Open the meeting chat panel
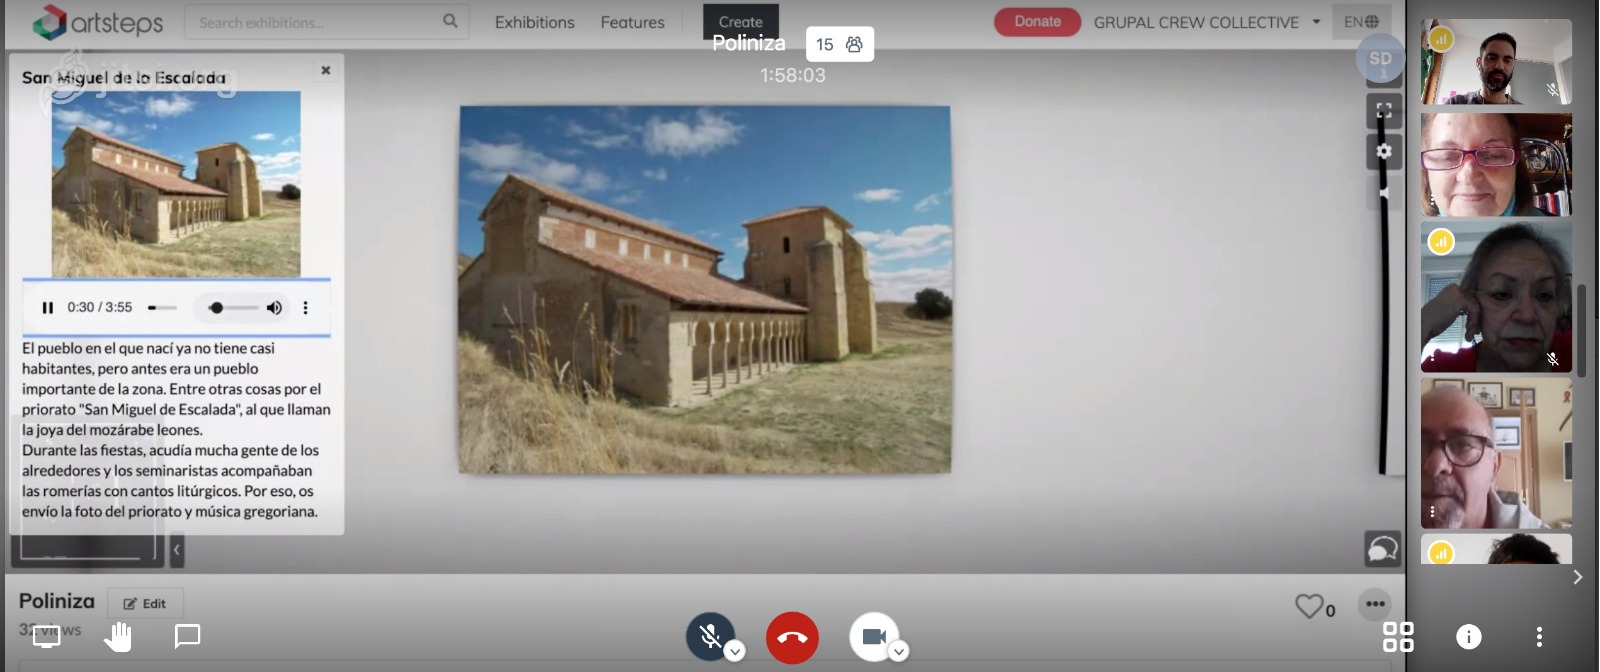 (188, 636)
